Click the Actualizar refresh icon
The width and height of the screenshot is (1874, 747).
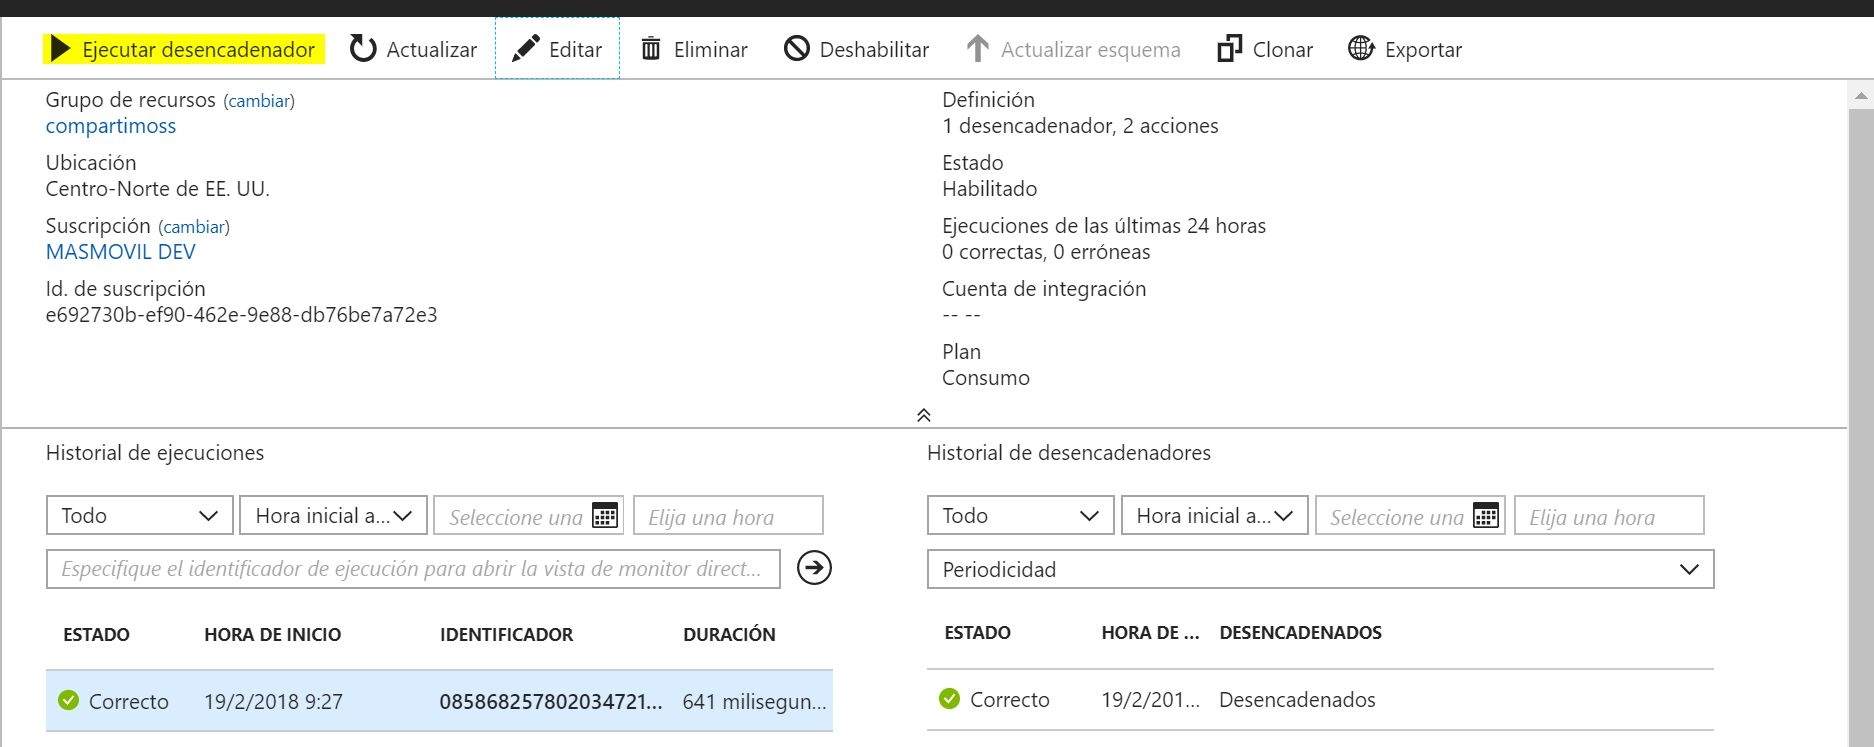point(363,49)
